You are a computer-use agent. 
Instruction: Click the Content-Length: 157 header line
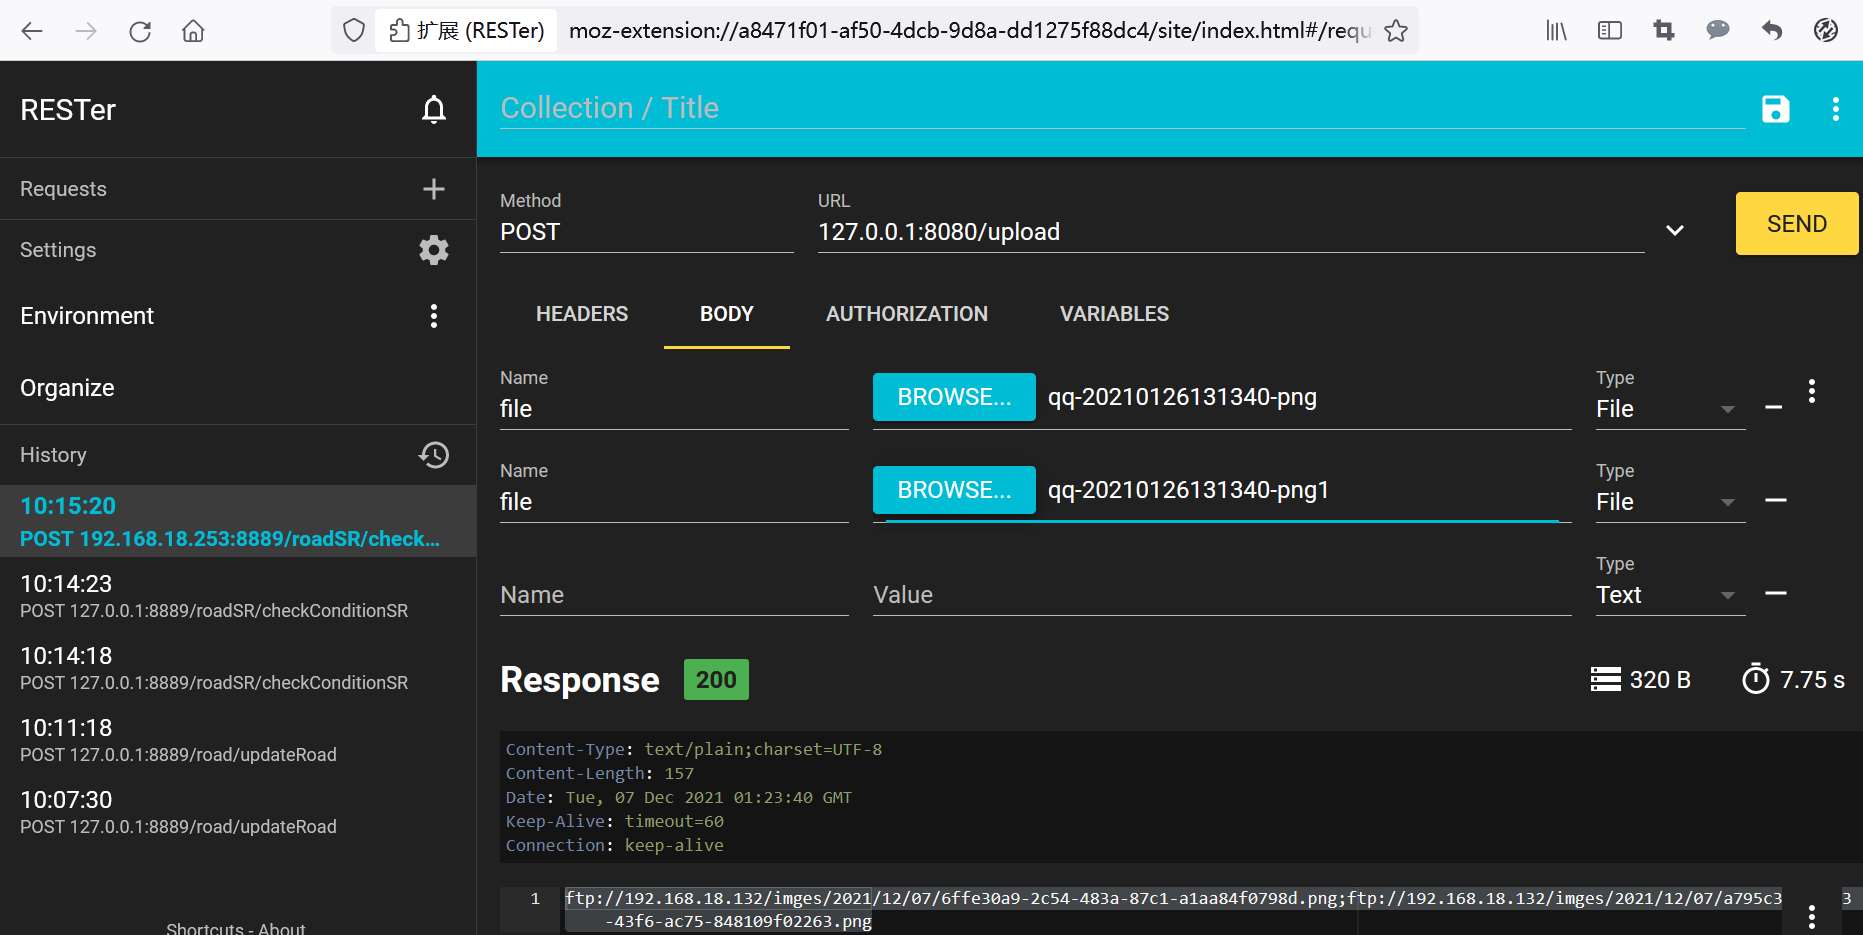600,773
